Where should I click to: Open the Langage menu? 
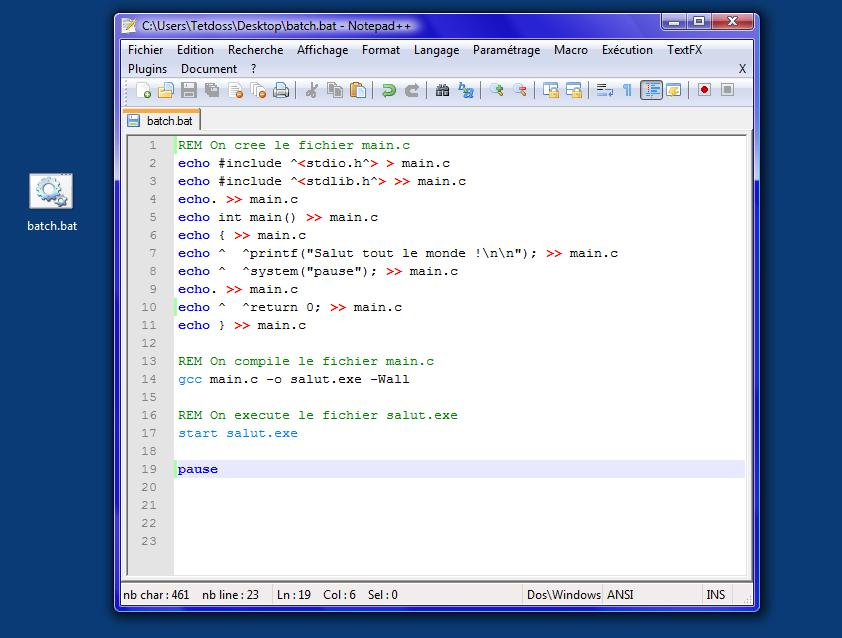[x=436, y=50]
